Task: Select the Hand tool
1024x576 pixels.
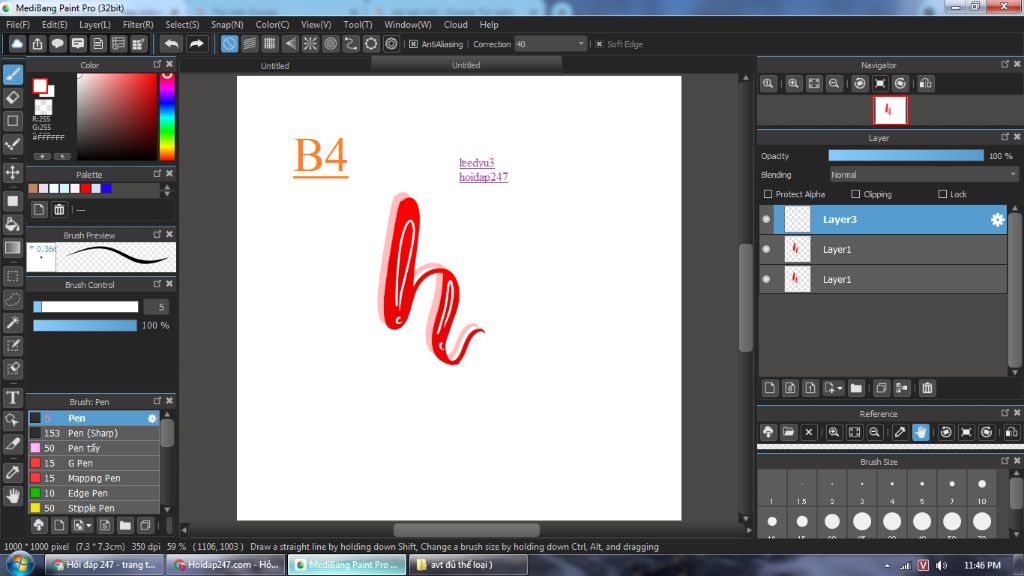Action: (x=12, y=496)
